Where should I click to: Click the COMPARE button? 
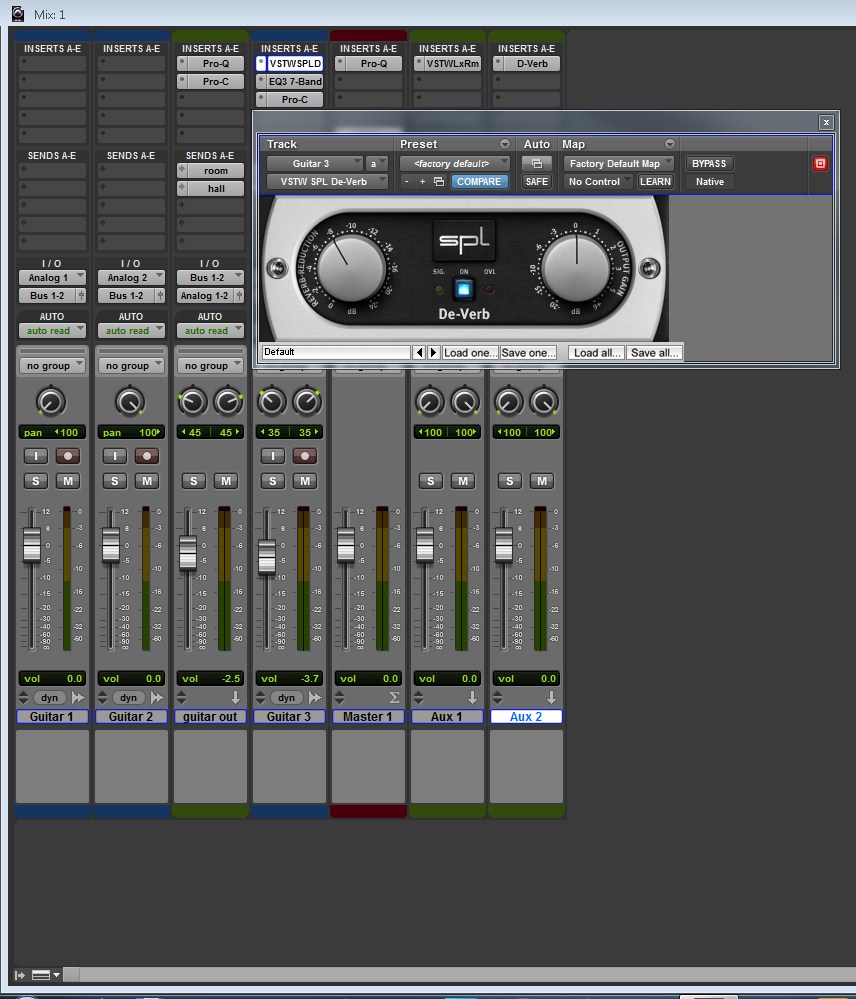click(x=479, y=182)
